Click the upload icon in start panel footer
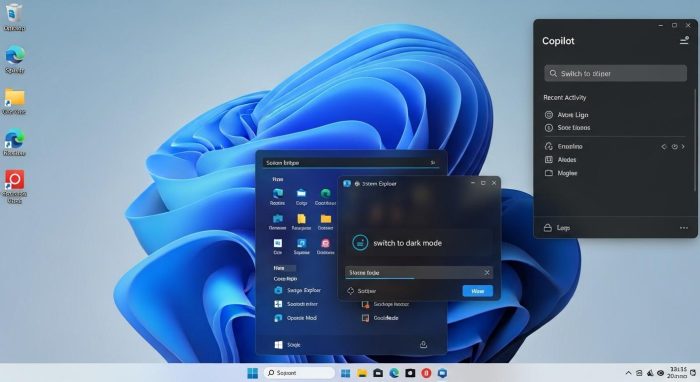 [423, 345]
